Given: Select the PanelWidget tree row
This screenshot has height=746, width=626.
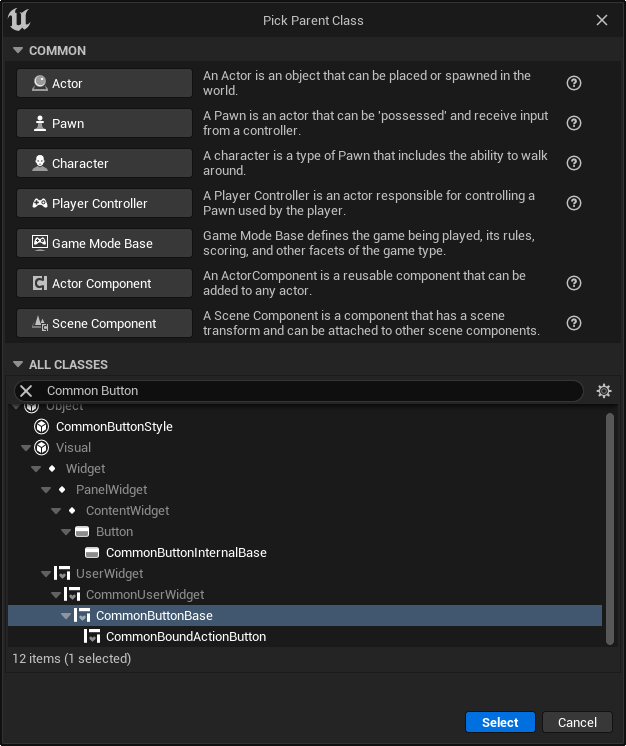Looking at the screenshot, I should click(x=305, y=490).
